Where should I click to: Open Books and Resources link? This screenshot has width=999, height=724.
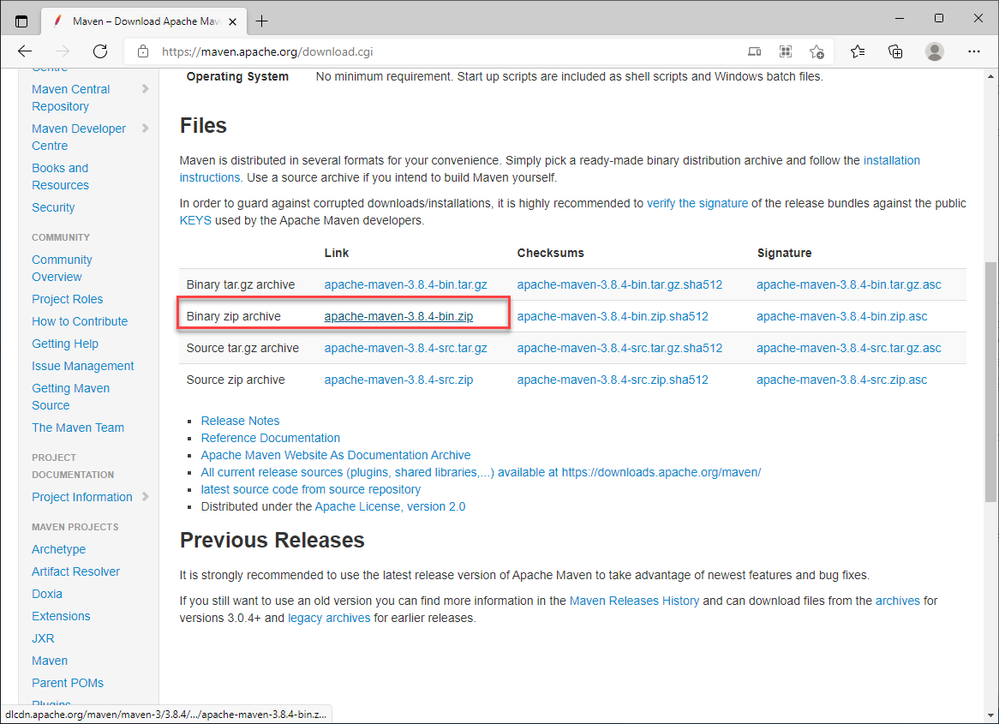click(61, 177)
